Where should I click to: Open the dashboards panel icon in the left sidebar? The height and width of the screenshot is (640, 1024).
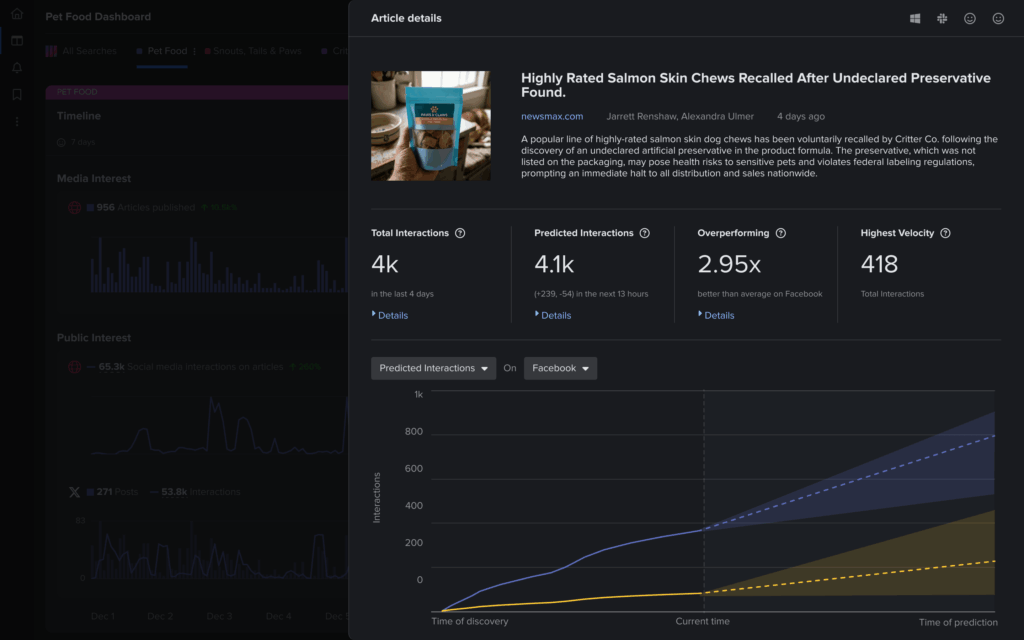17,40
